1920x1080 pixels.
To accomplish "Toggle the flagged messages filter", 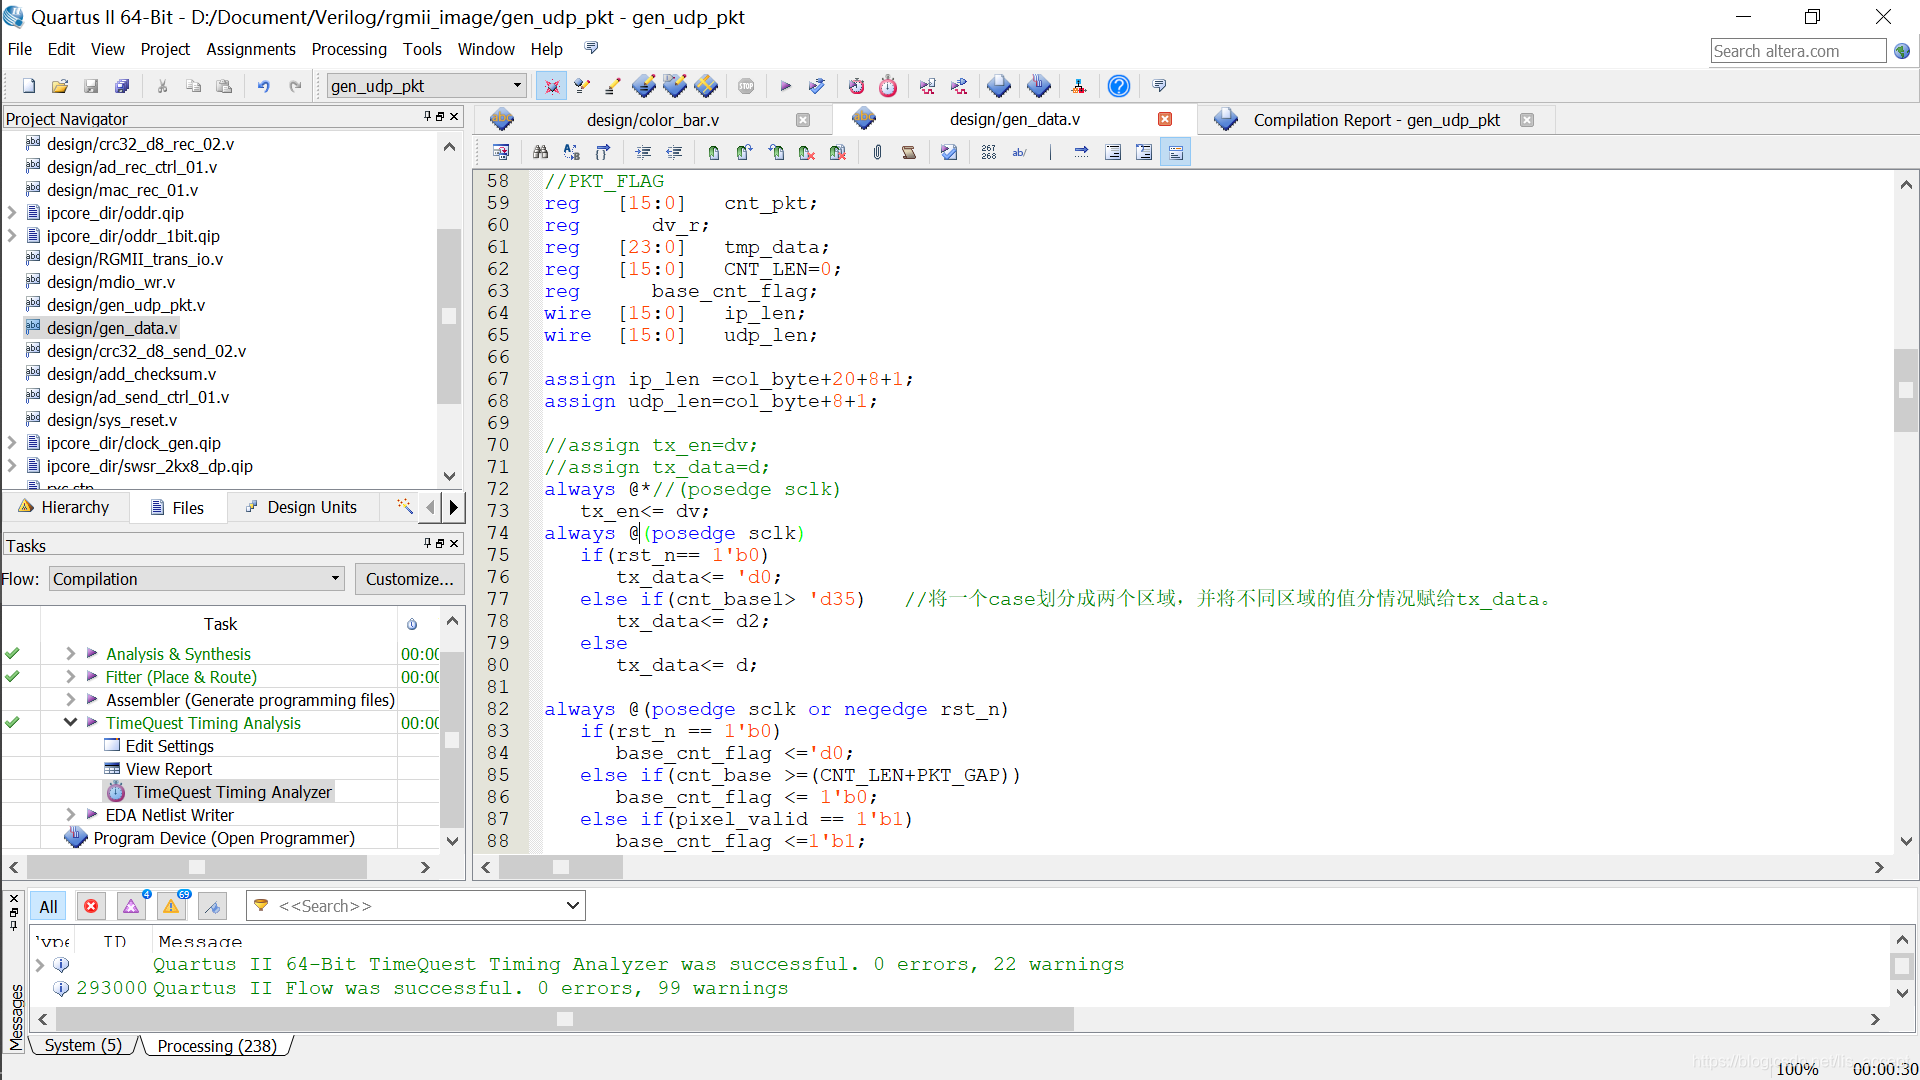I will (x=212, y=906).
